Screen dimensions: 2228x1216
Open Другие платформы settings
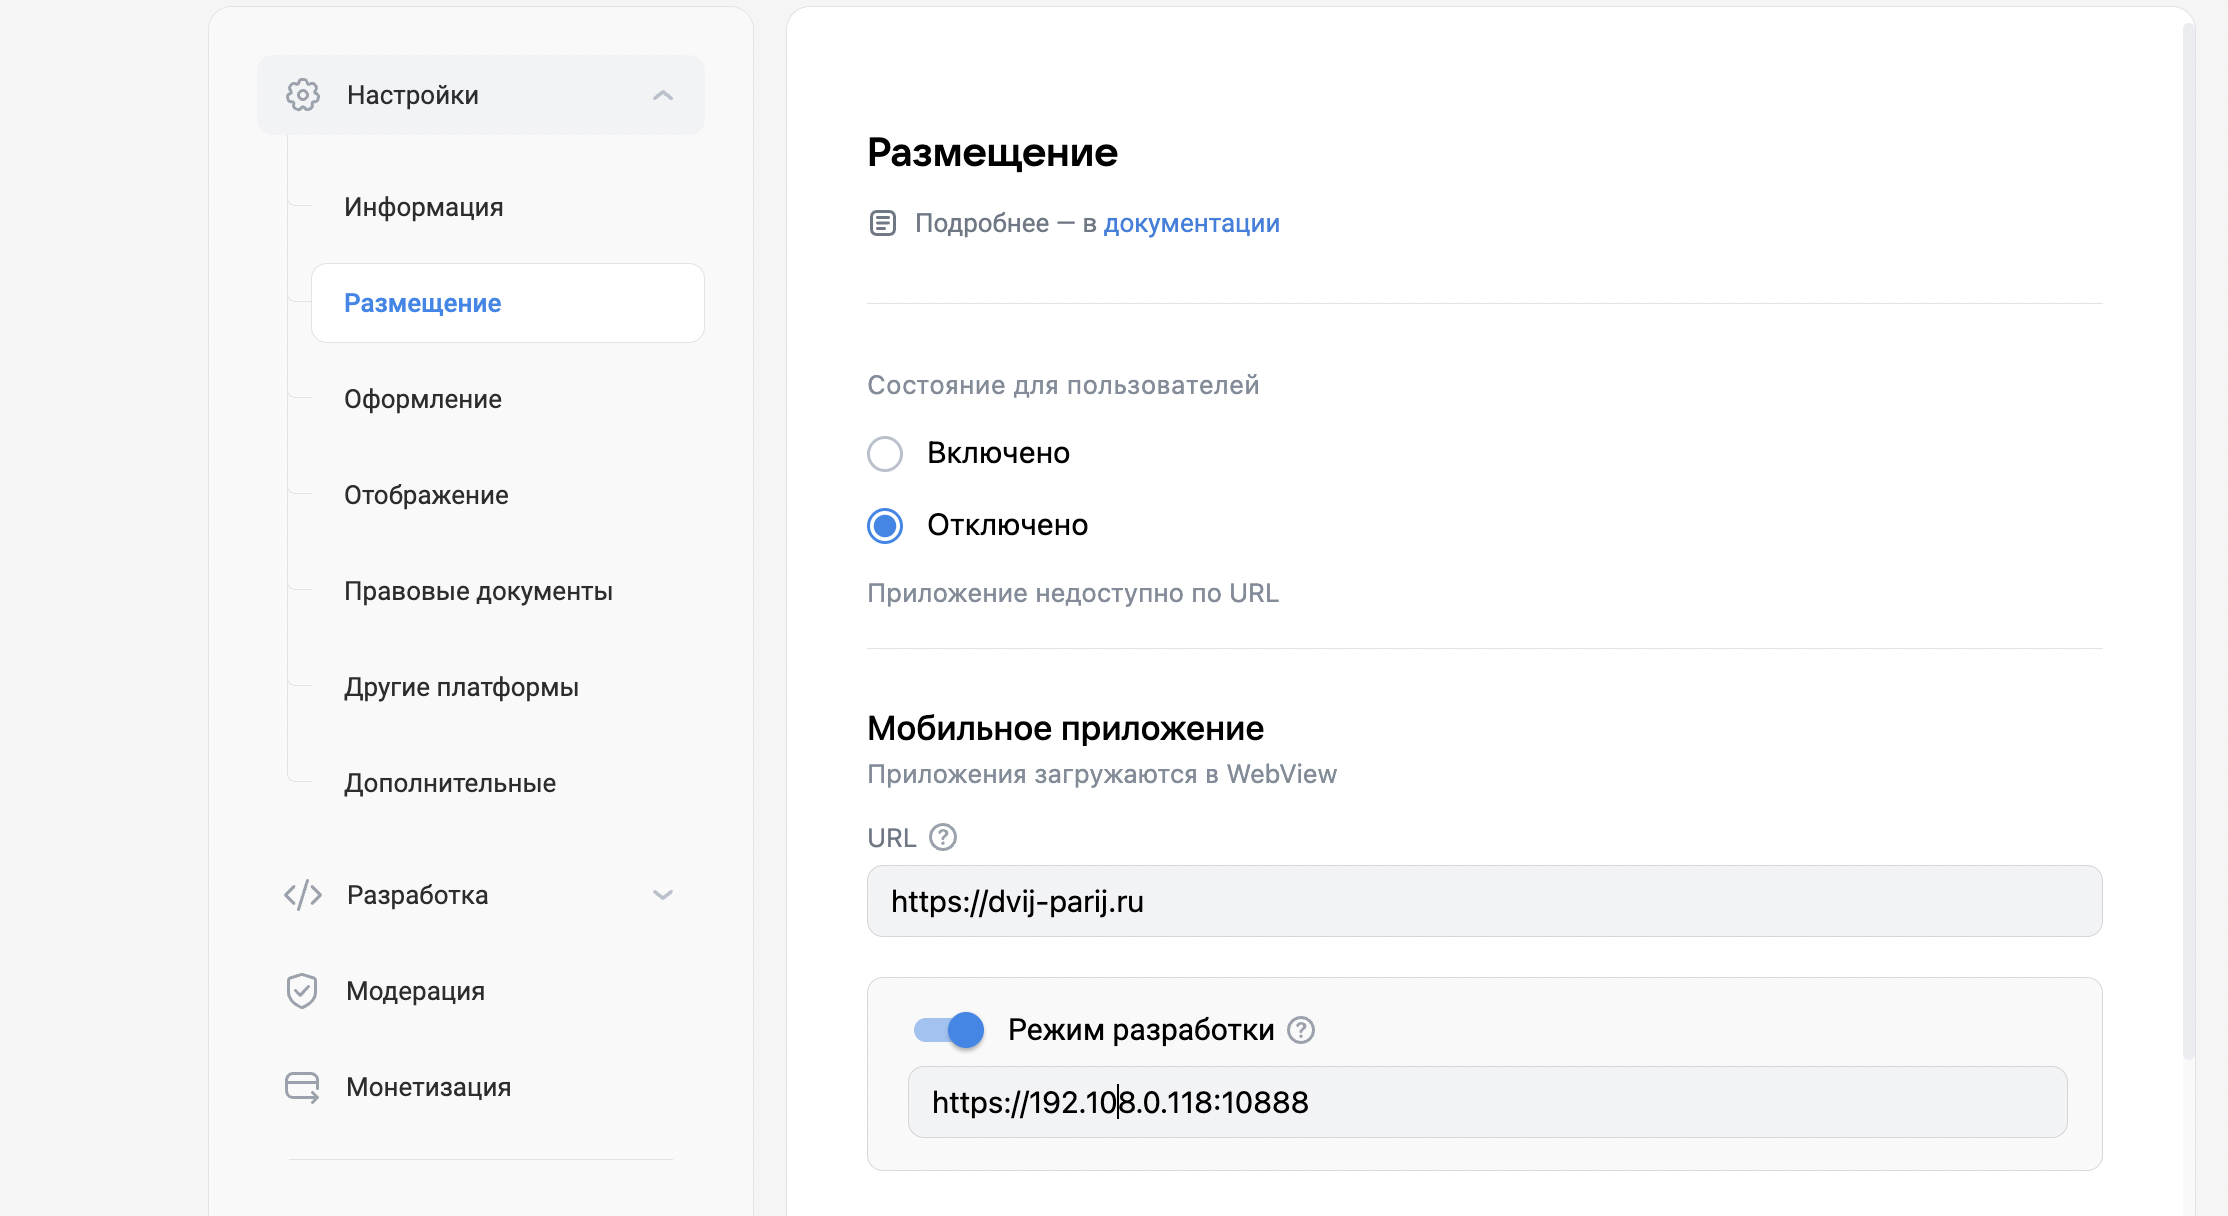[x=461, y=686]
